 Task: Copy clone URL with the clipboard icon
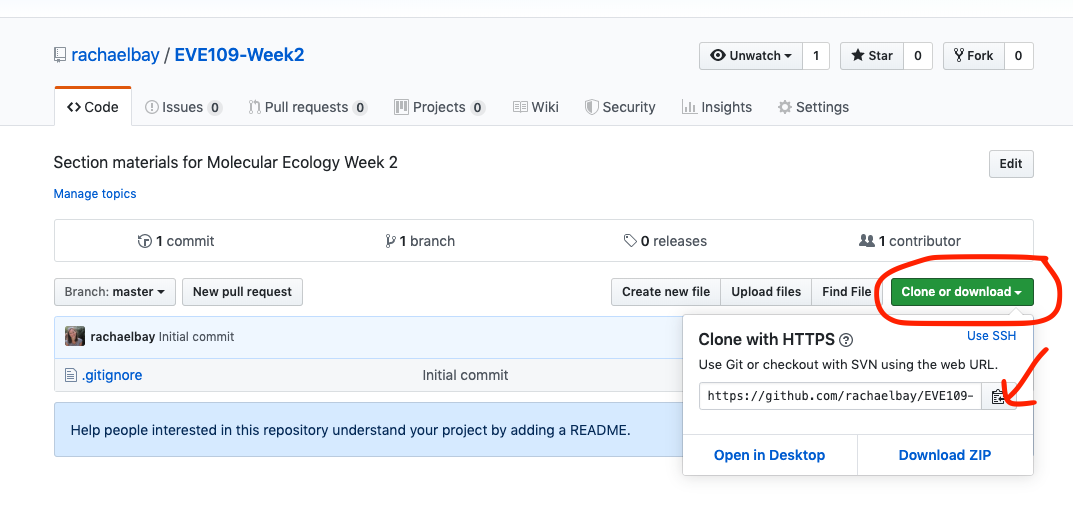(999, 396)
